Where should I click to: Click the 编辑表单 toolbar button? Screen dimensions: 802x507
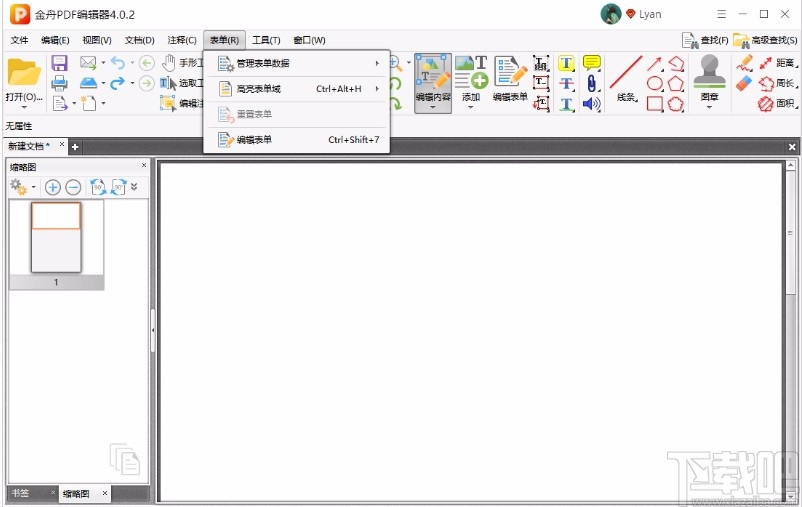tap(510, 78)
